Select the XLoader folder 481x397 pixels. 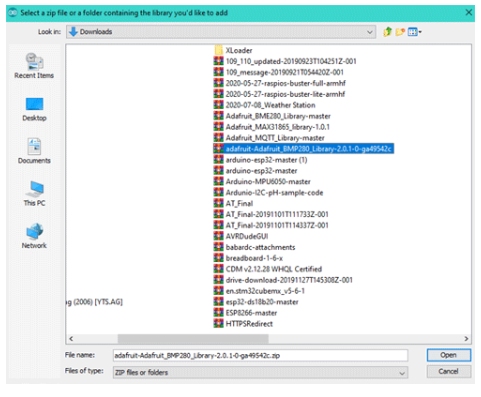point(233,50)
